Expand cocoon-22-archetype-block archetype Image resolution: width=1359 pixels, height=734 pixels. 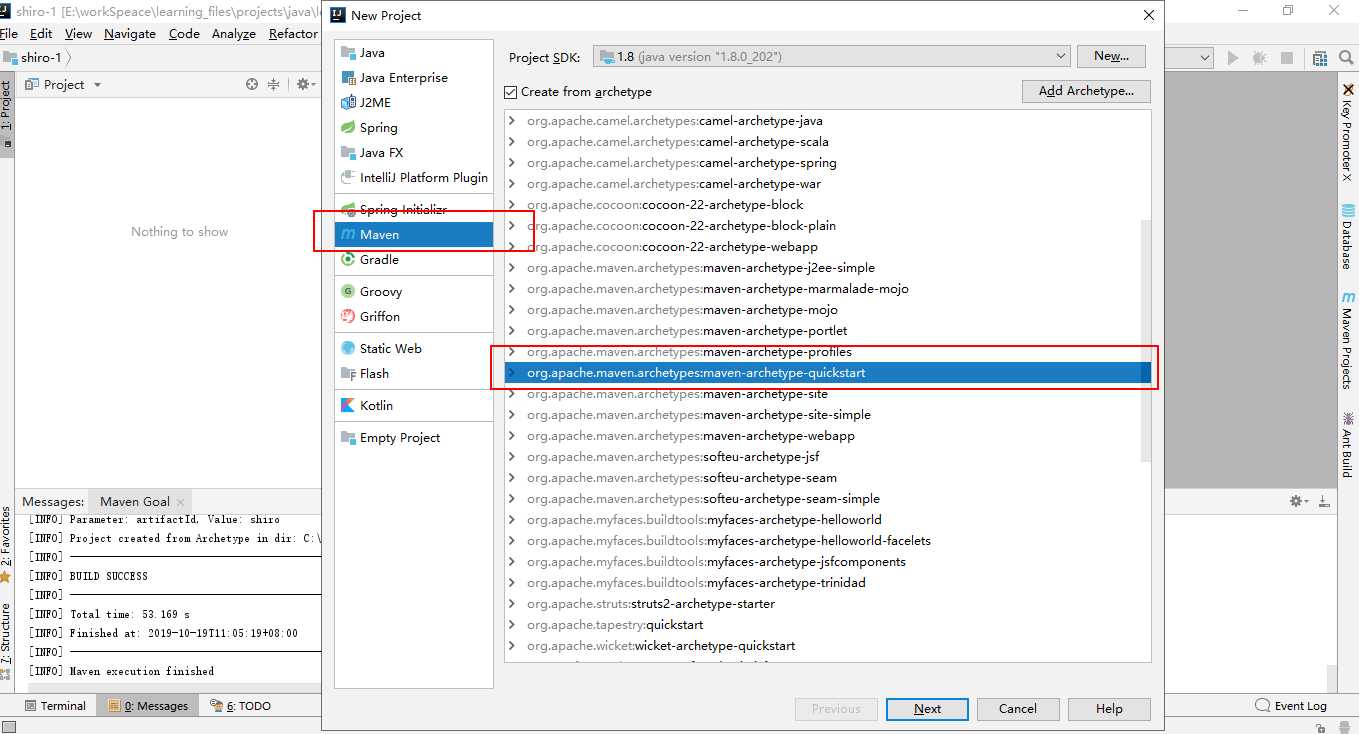click(512, 205)
